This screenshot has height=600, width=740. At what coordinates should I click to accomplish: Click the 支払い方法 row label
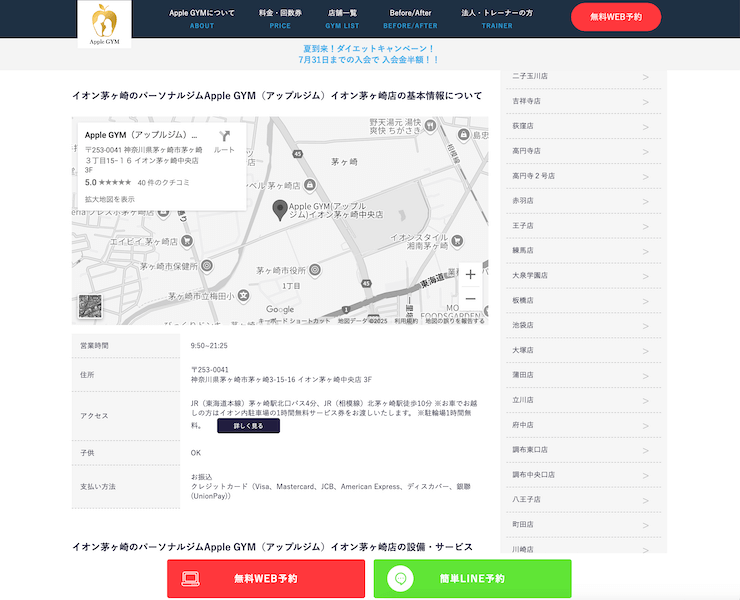tap(98, 487)
